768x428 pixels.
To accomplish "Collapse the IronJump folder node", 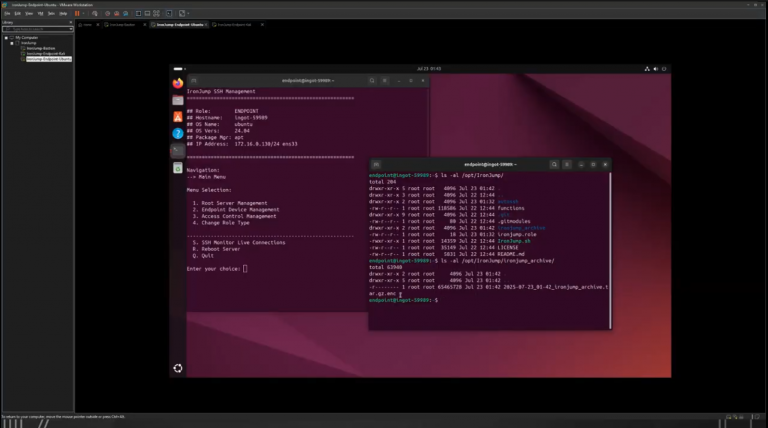I will [x=12, y=43].
